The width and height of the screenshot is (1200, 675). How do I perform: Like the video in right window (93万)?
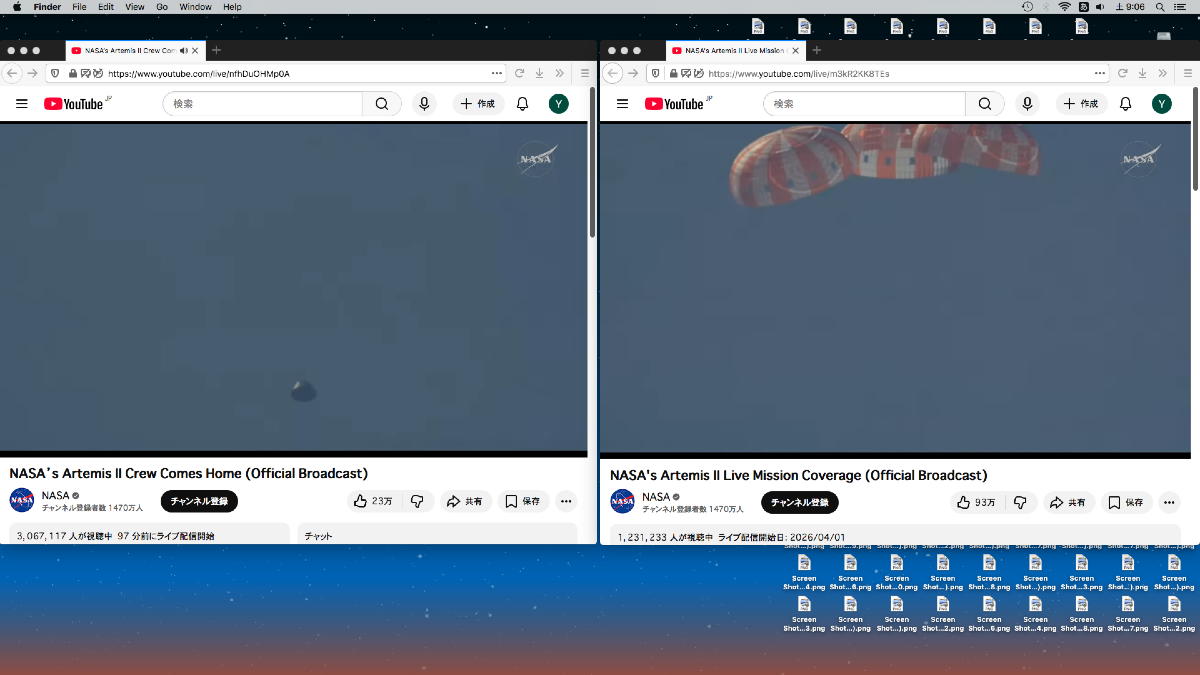tap(975, 502)
